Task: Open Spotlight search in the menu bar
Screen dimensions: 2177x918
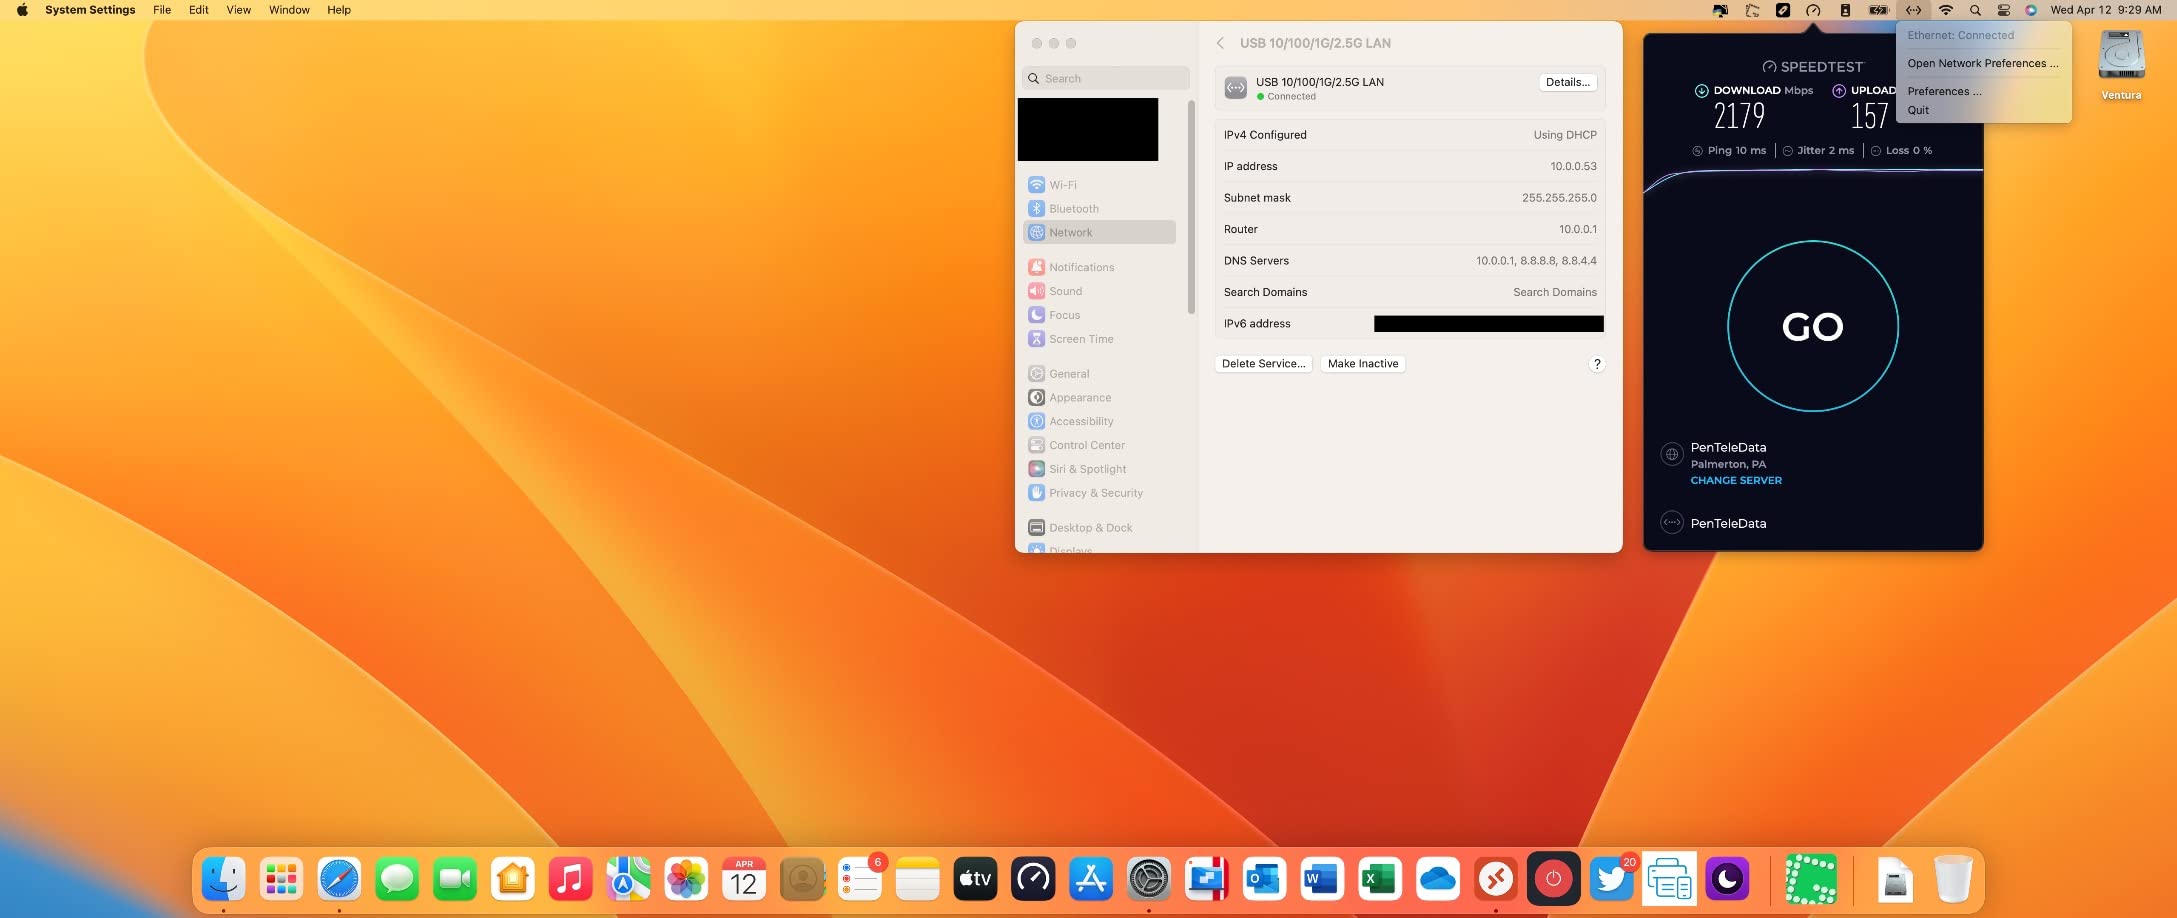Action: (1975, 10)
